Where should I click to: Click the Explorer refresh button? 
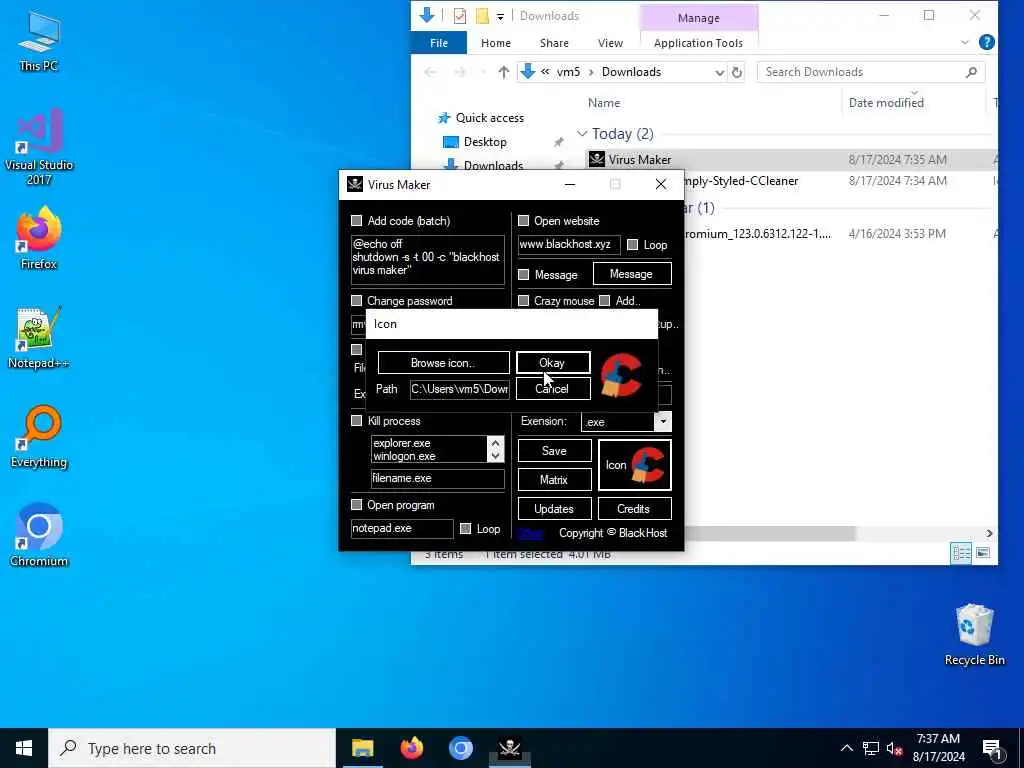(x=737, y=72)
